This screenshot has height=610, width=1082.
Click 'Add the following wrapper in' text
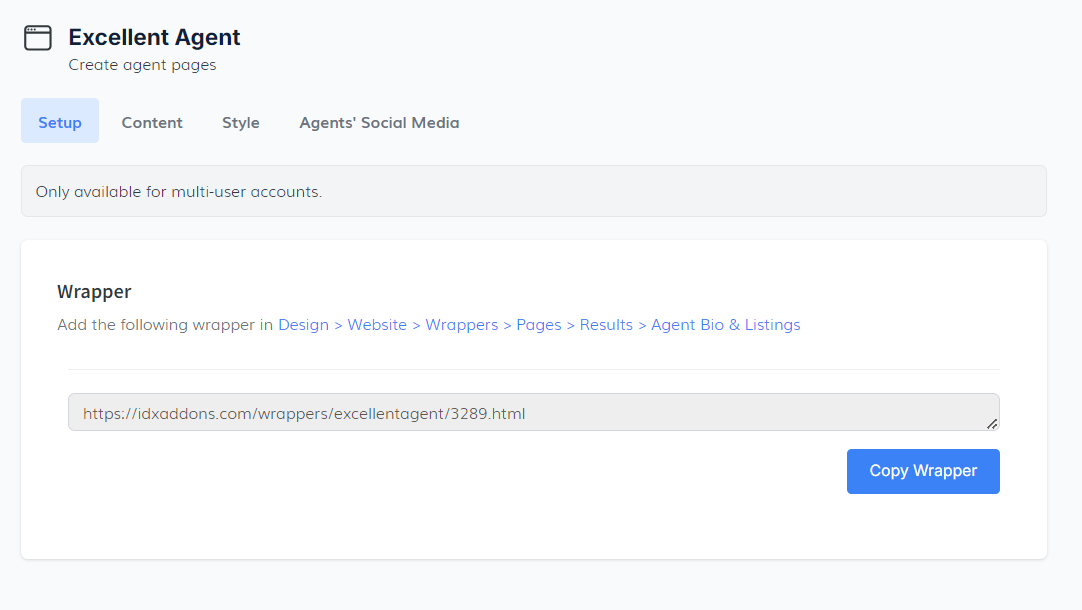[166, 324]
